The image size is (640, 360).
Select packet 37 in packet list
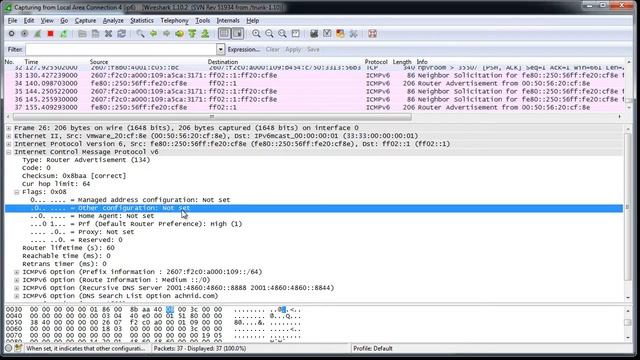pos(314,107)
